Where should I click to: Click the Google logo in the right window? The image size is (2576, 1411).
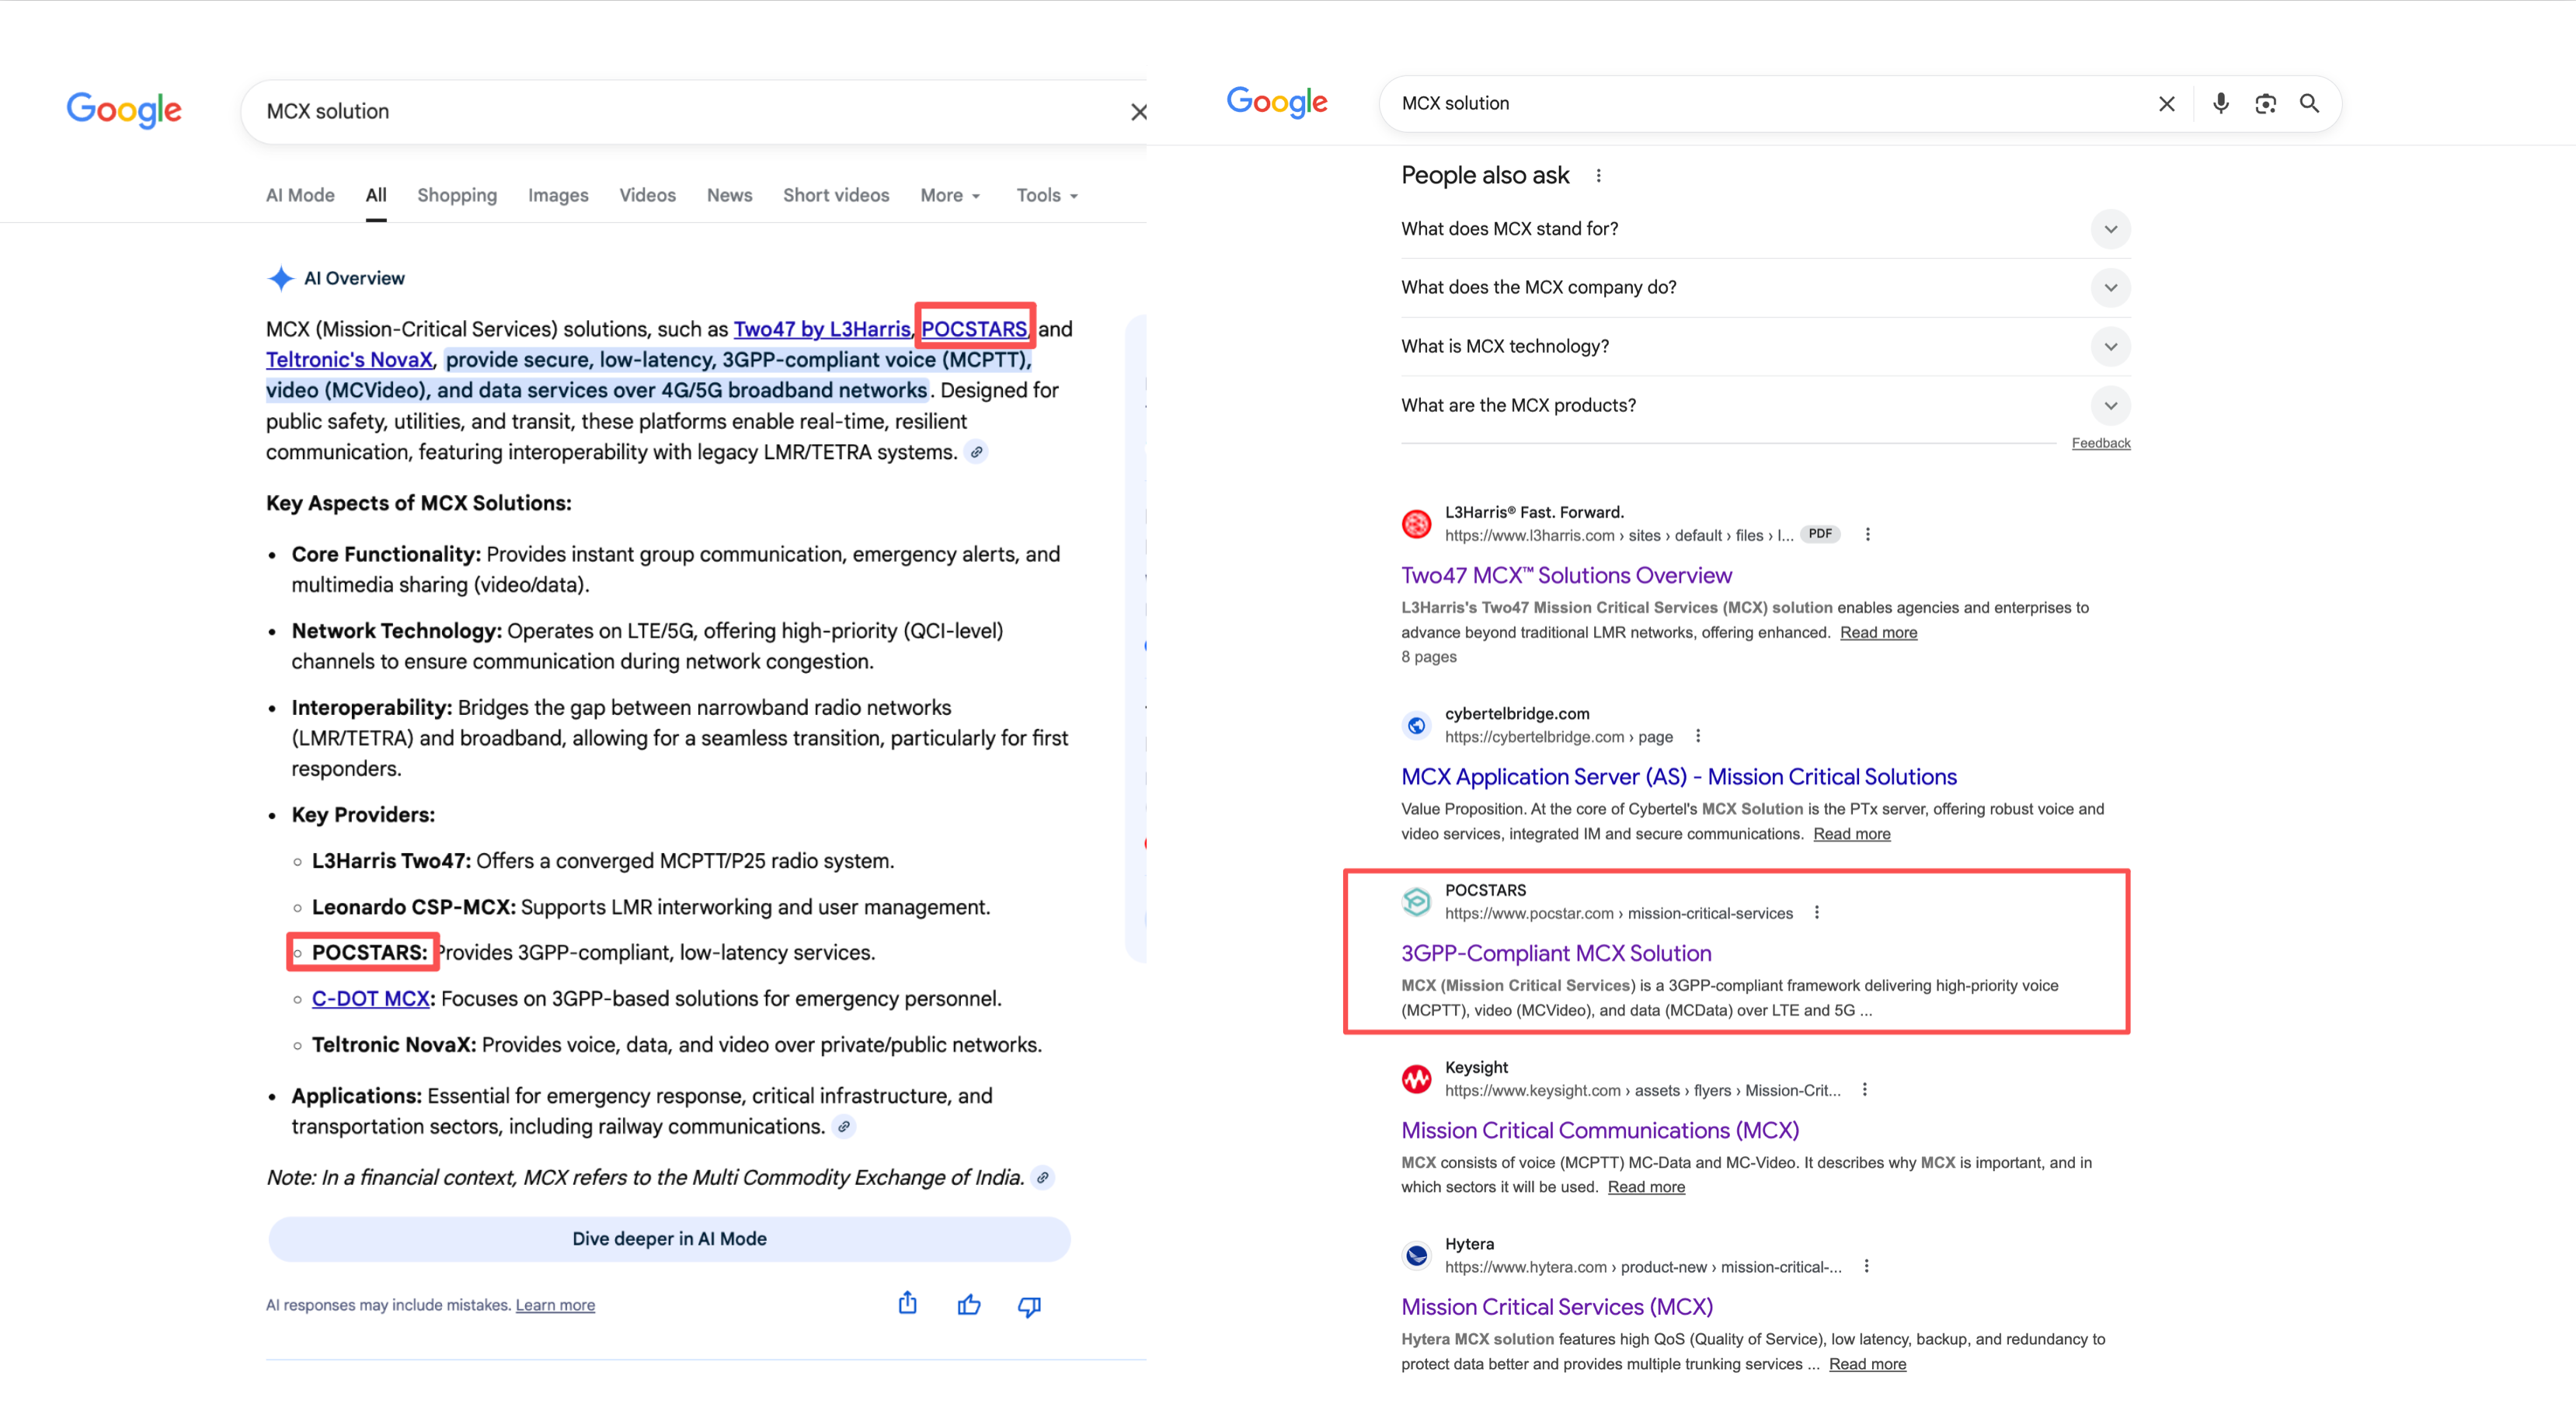pos(1277,102)
